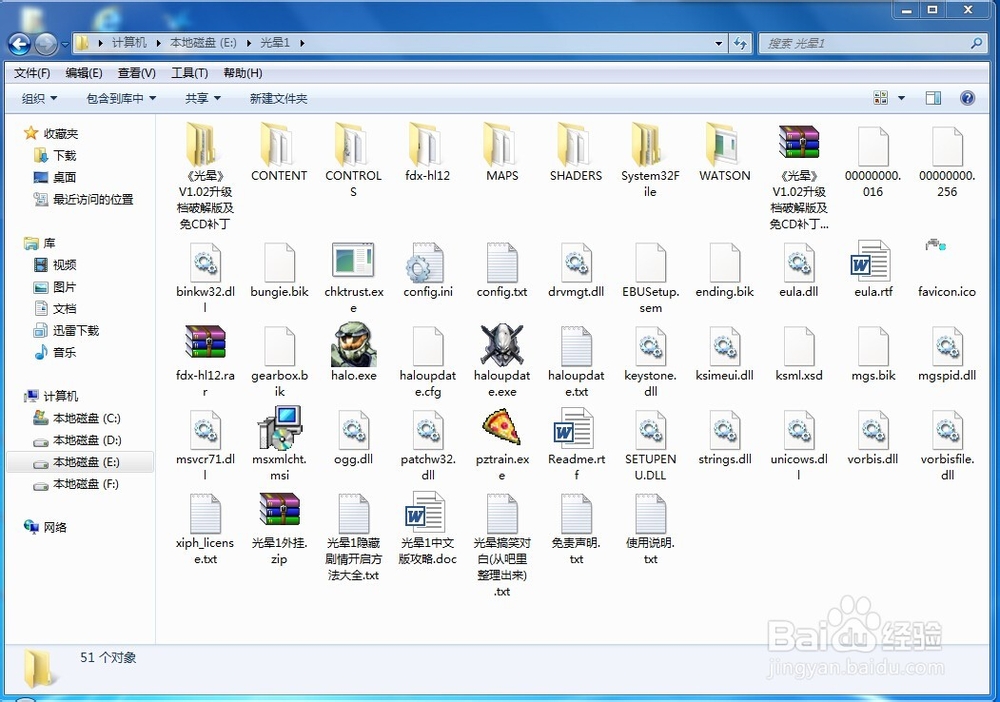The width and height of the screenshot is (1000, 702).
Task: Open 桌面 in the navigation pane
Action: point(64,177)
